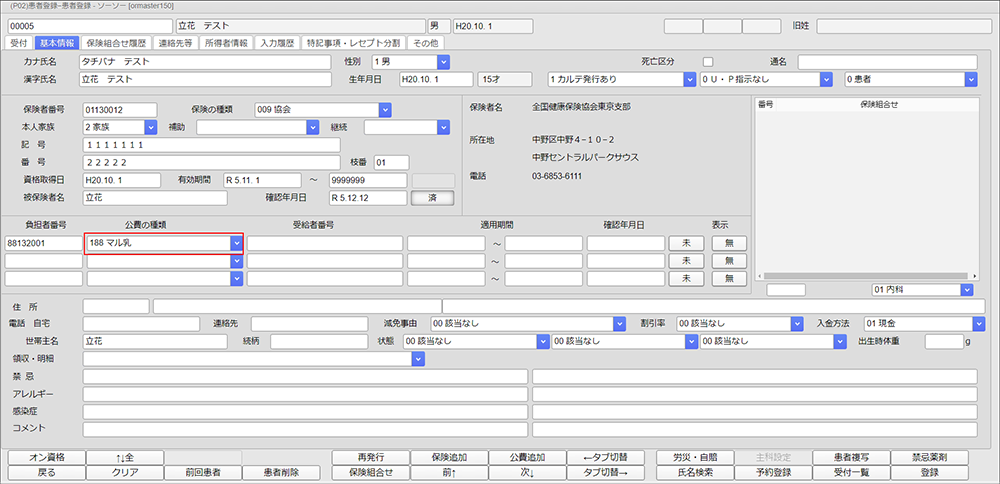This screenshot has width=1000, height=484.
Task: Click the 済 confirmation button
Action: pyautogui.click(x=432, y=198)
